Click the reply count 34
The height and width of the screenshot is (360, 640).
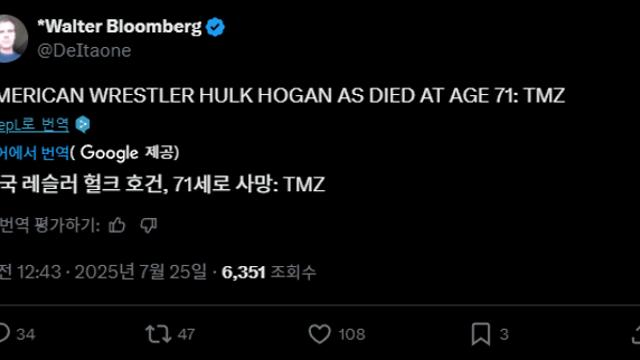coord(26,335)
